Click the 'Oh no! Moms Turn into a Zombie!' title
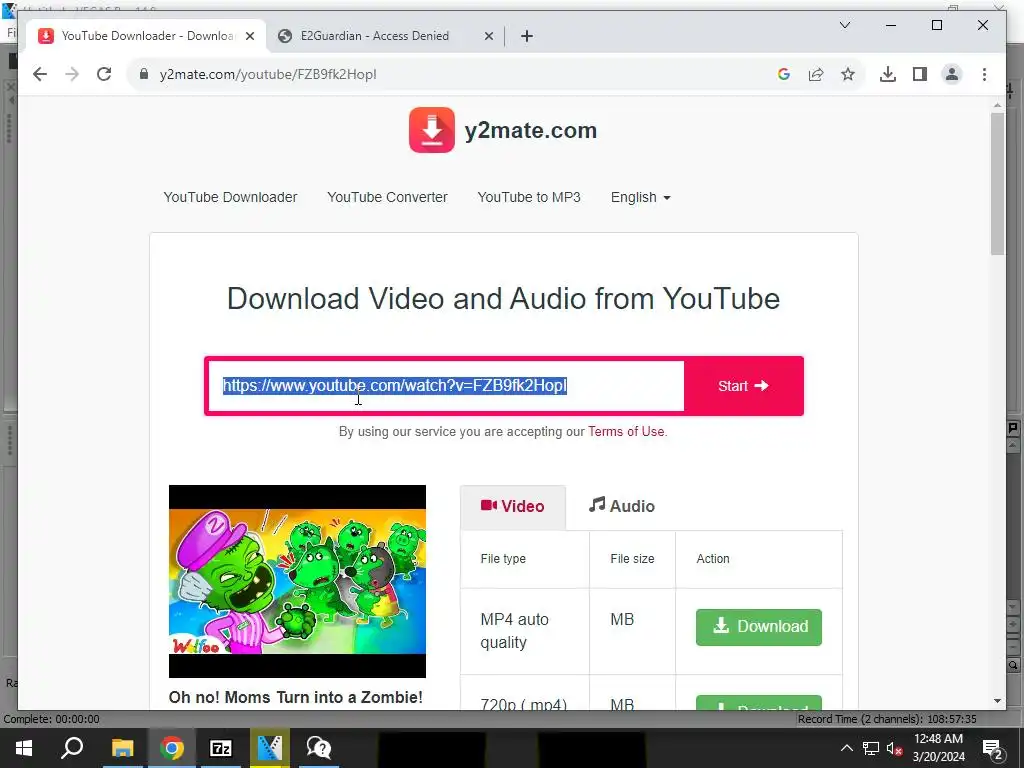 click(296, 697)
